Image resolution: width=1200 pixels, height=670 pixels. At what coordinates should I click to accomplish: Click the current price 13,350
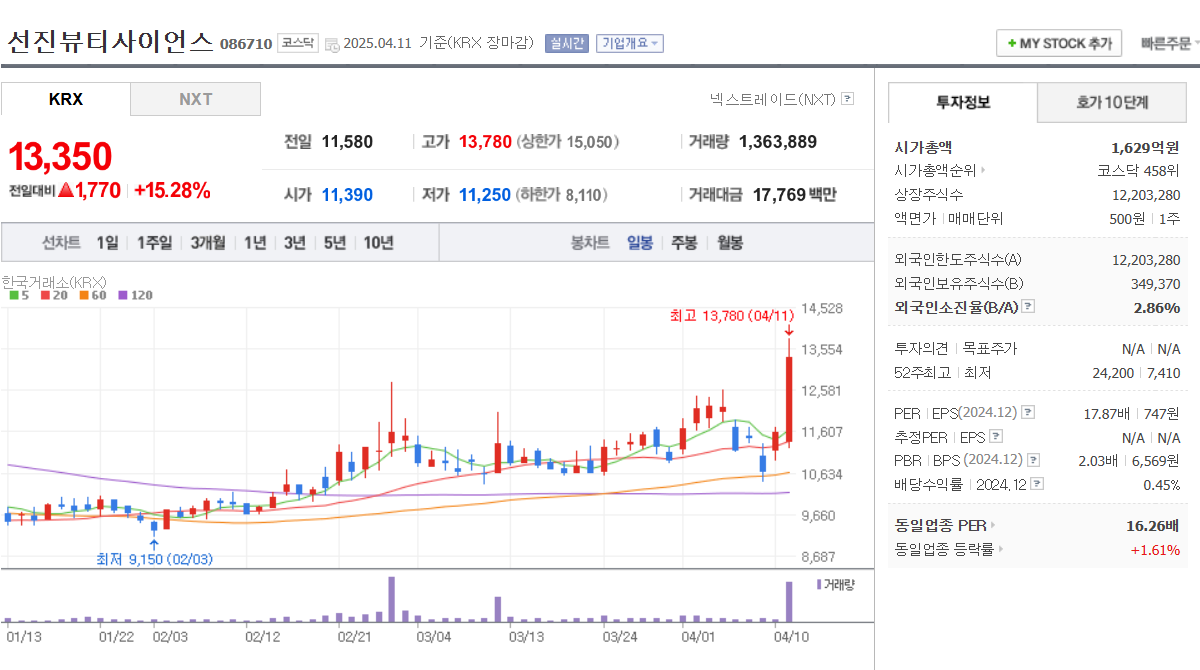[x=60, y=156]
